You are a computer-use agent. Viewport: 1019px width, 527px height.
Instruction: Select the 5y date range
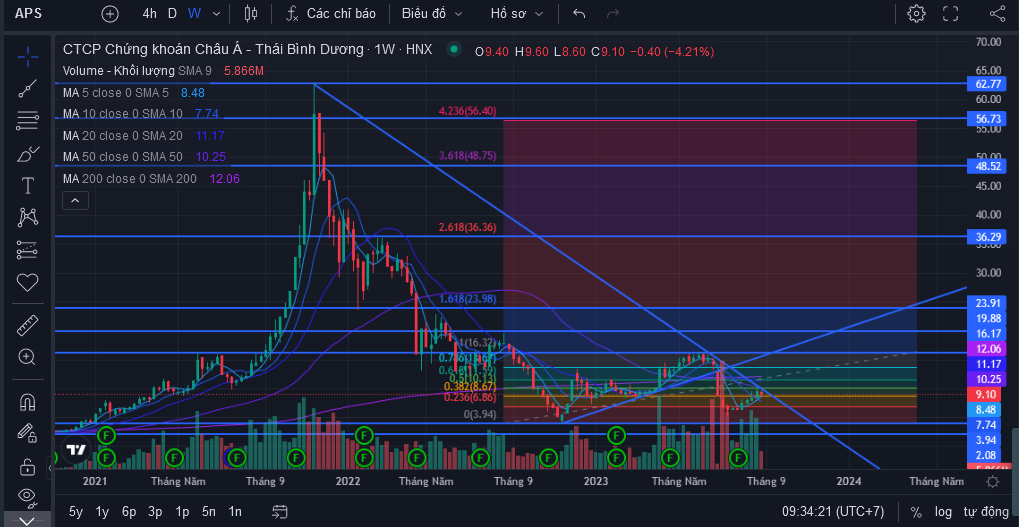click(76, 511)
